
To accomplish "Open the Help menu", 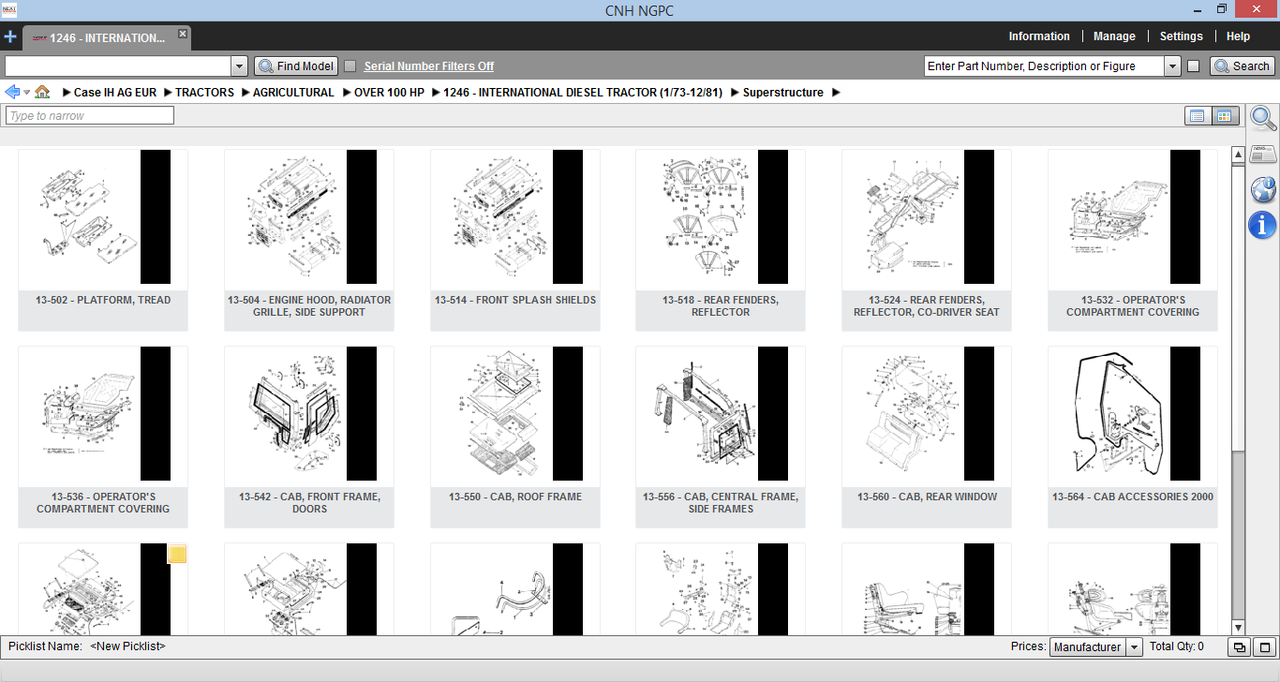I will 1238,36.
